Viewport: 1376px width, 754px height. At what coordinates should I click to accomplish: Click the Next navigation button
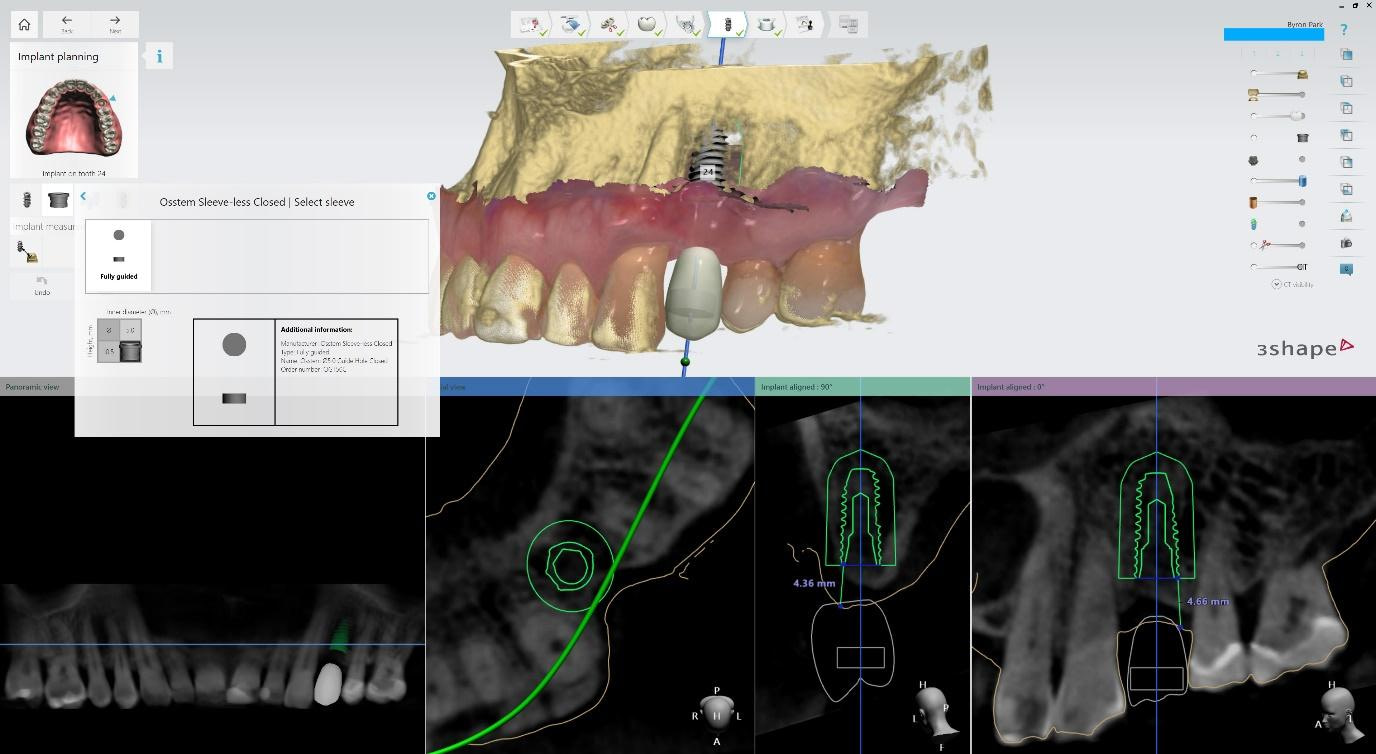coord(113,24)
